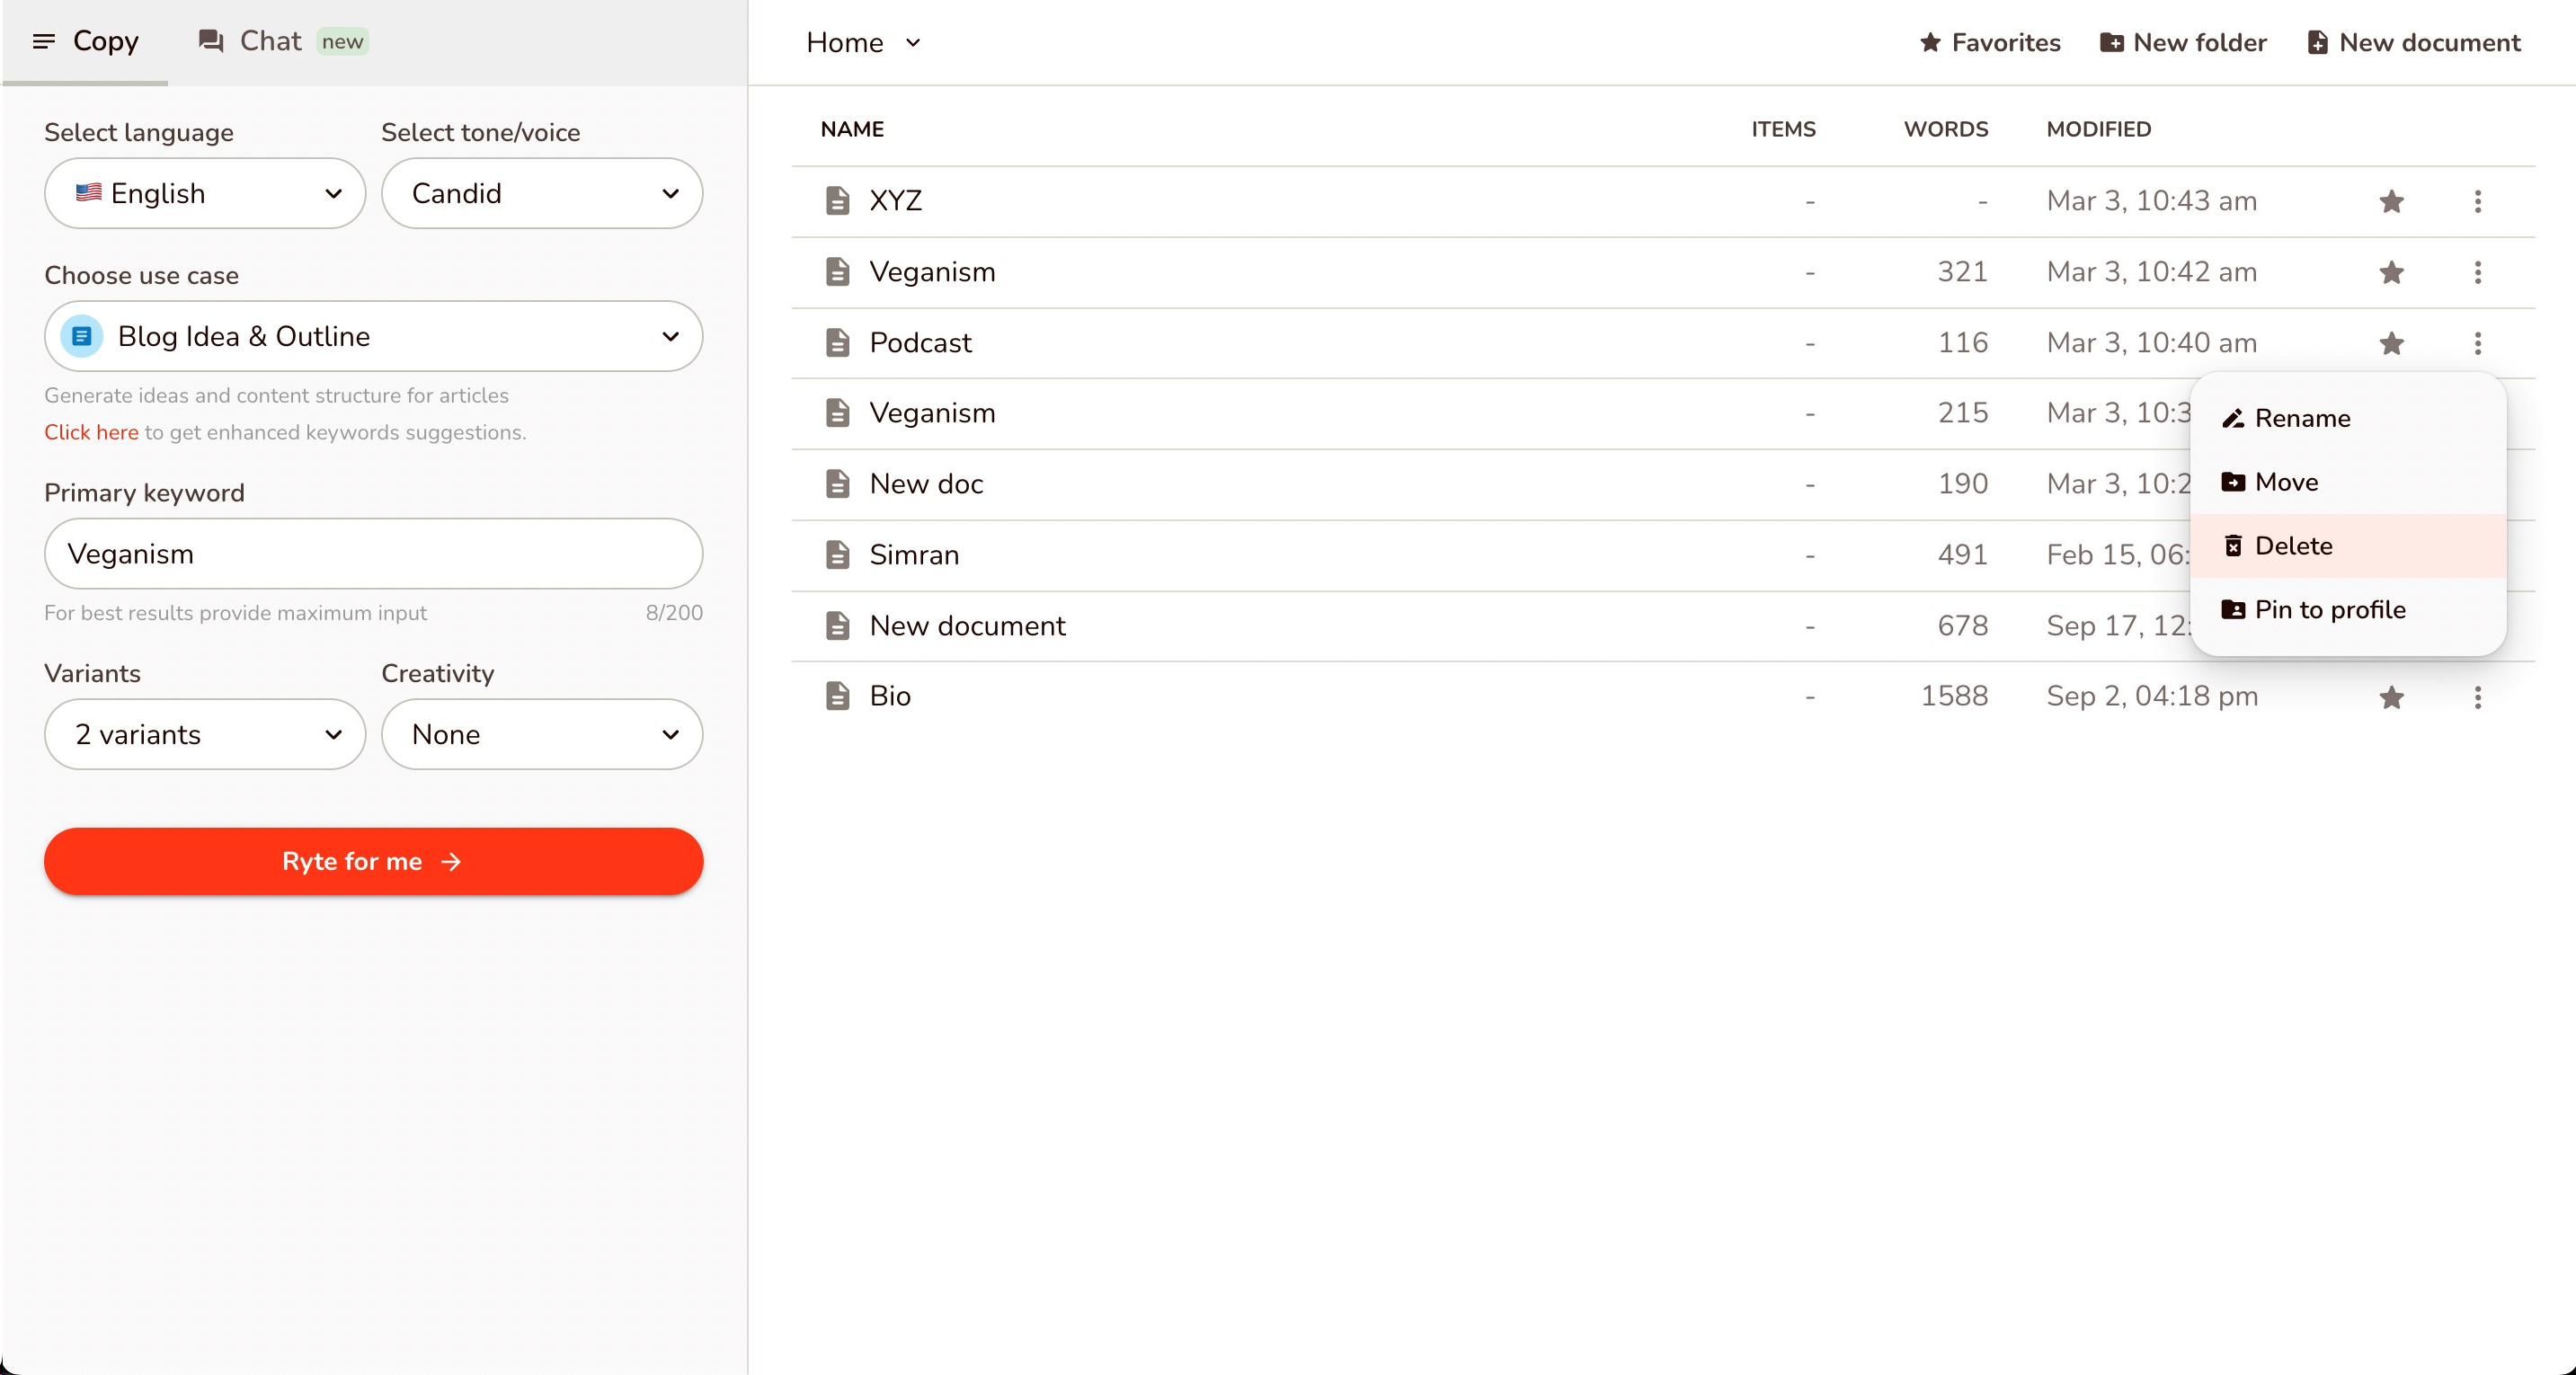Toggle favorite star for Bio document

2391,697
